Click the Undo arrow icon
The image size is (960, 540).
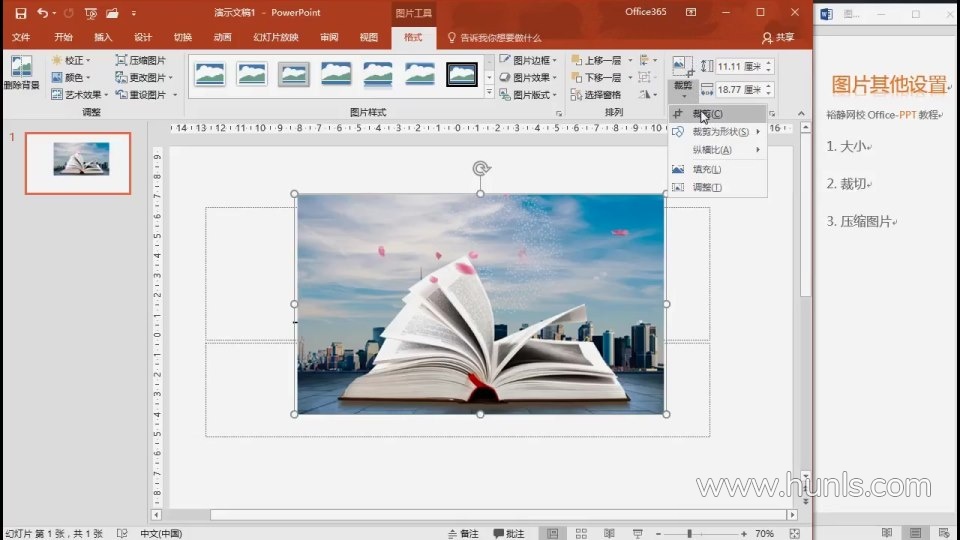(42, 13)
